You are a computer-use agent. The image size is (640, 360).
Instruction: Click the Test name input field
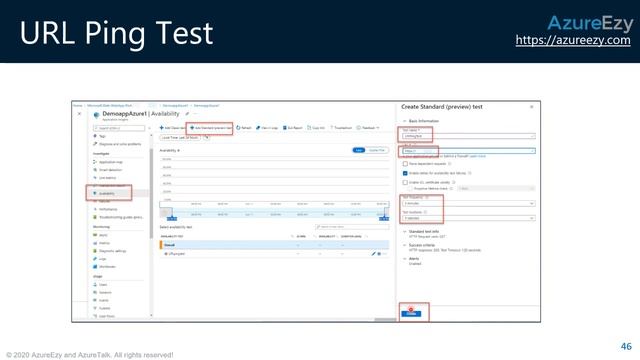[469, 136]
